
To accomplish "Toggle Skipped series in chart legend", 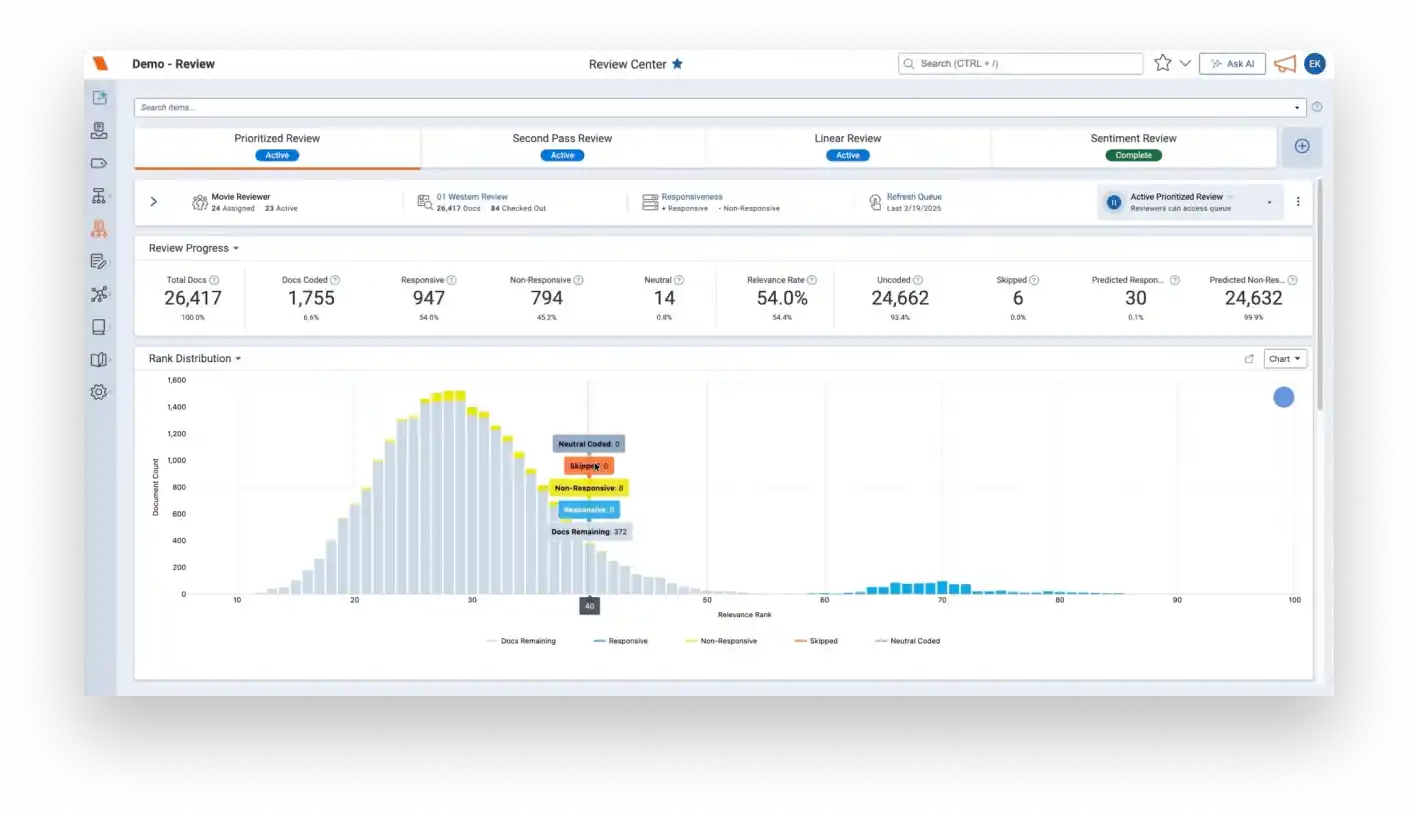I will click(x=816, y=641).
